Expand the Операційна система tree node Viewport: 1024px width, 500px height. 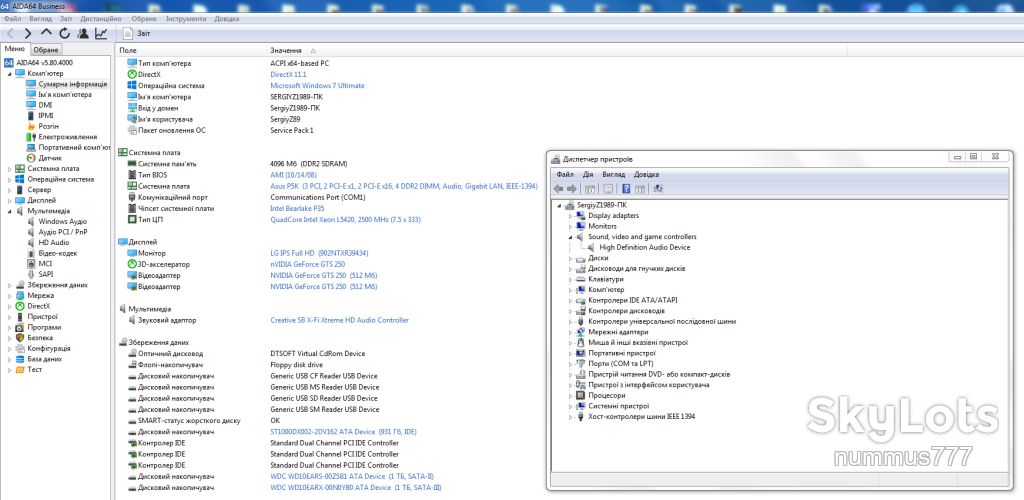tap(10, 179)
